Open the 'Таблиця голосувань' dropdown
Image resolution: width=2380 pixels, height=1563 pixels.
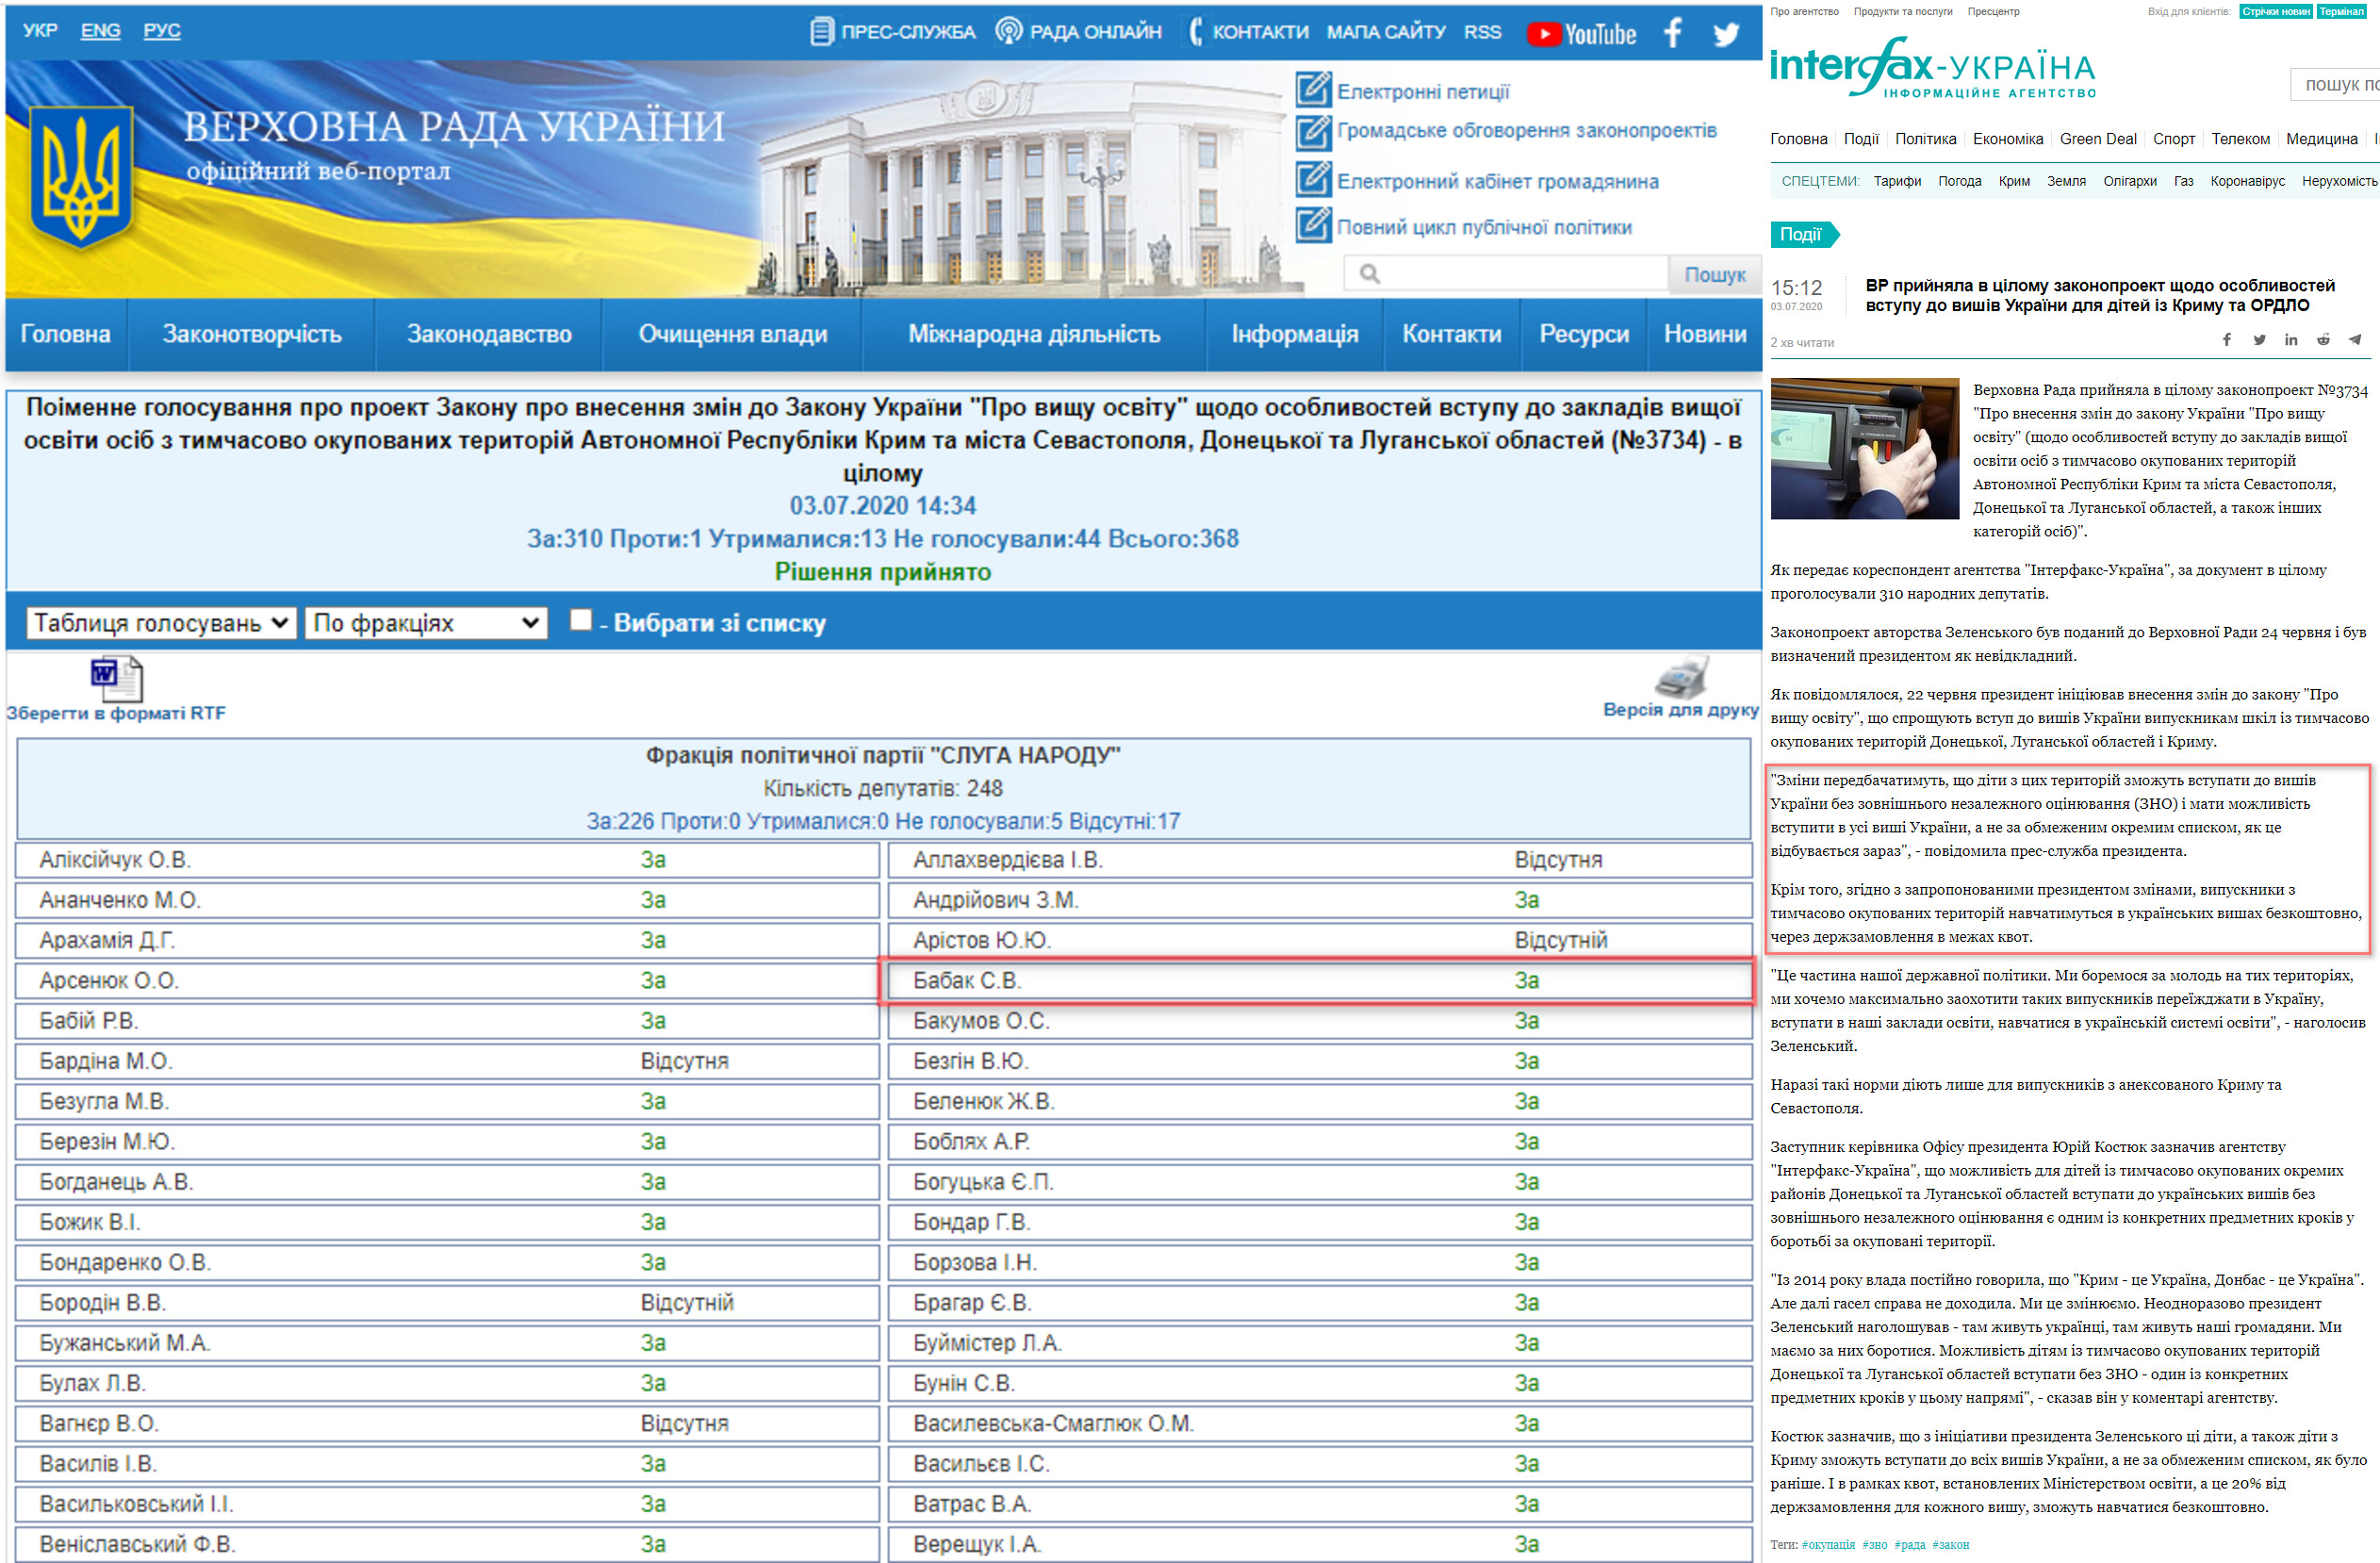point(160,623)
